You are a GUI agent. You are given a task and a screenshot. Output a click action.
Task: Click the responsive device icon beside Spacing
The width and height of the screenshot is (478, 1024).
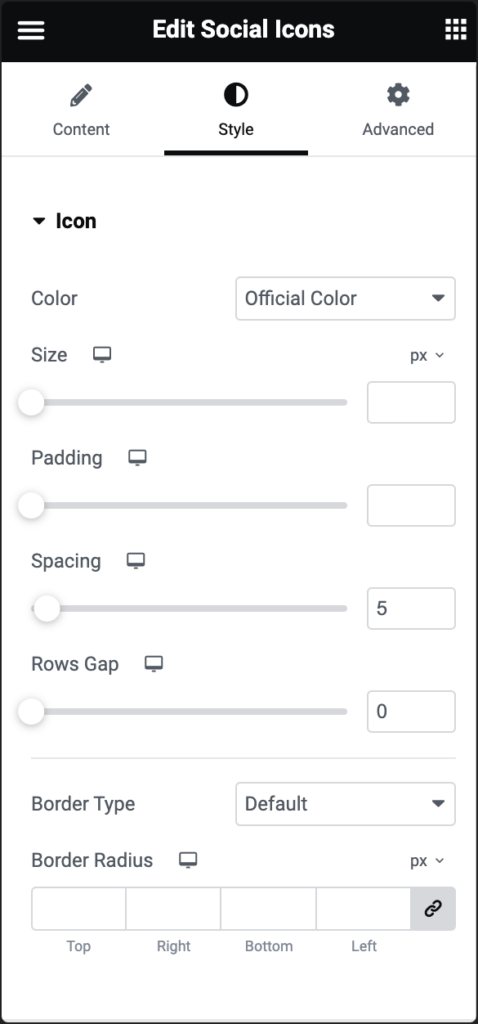click(136, 561)
